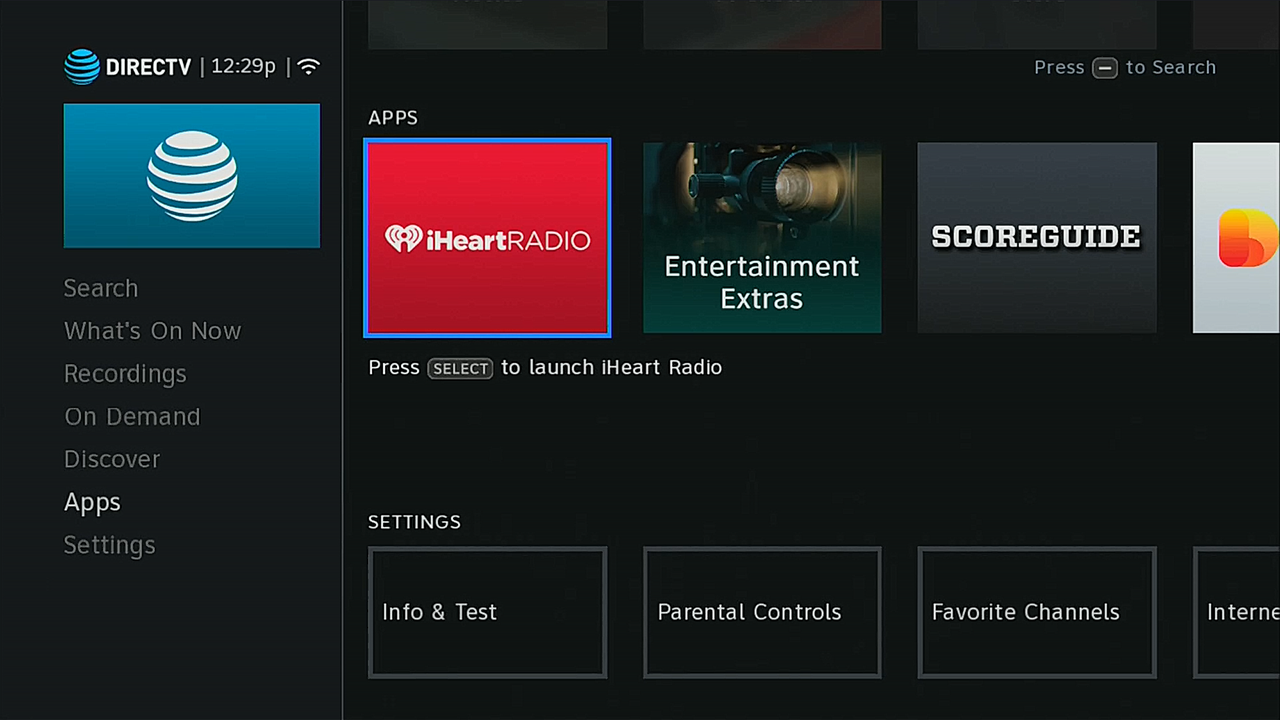Click the DIRECTV globe logo
Viewport: 1280px width, 720px height.
pyautogui.click(x=81, y=66)
